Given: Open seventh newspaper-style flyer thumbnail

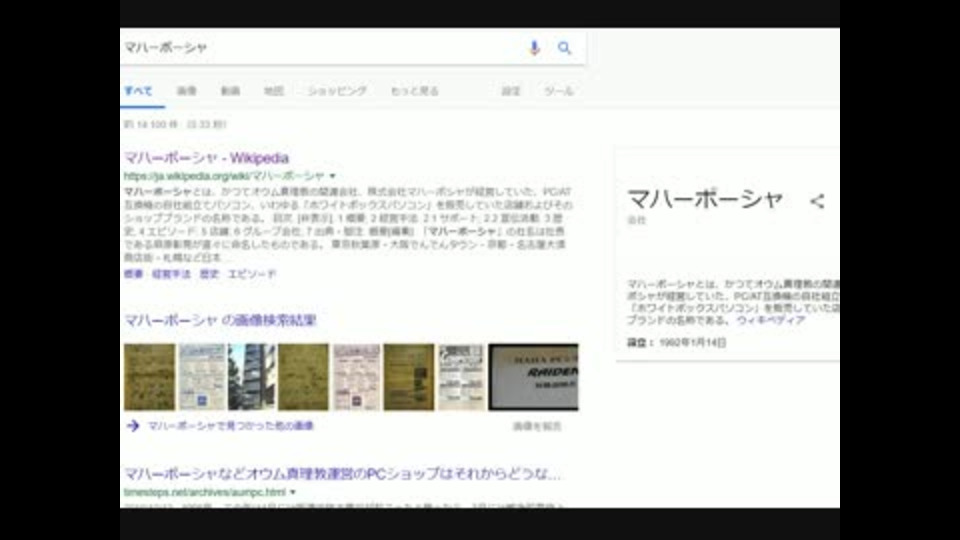Looking at the screenshot, I should [x=461, y=377].
